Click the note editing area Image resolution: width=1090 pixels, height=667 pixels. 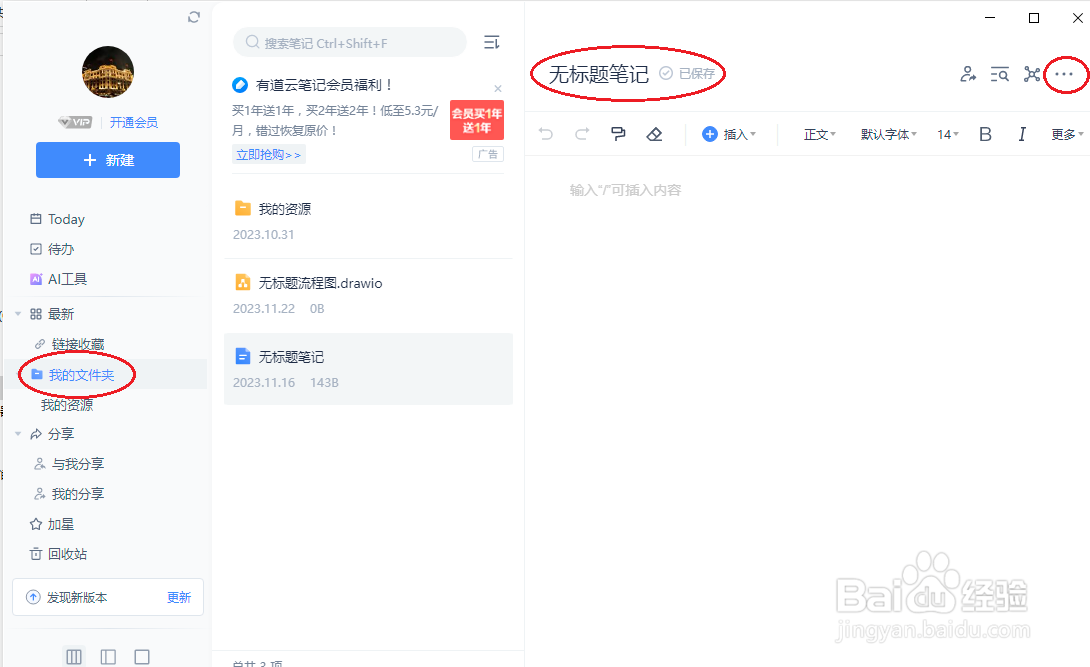(x=807, y=410)
